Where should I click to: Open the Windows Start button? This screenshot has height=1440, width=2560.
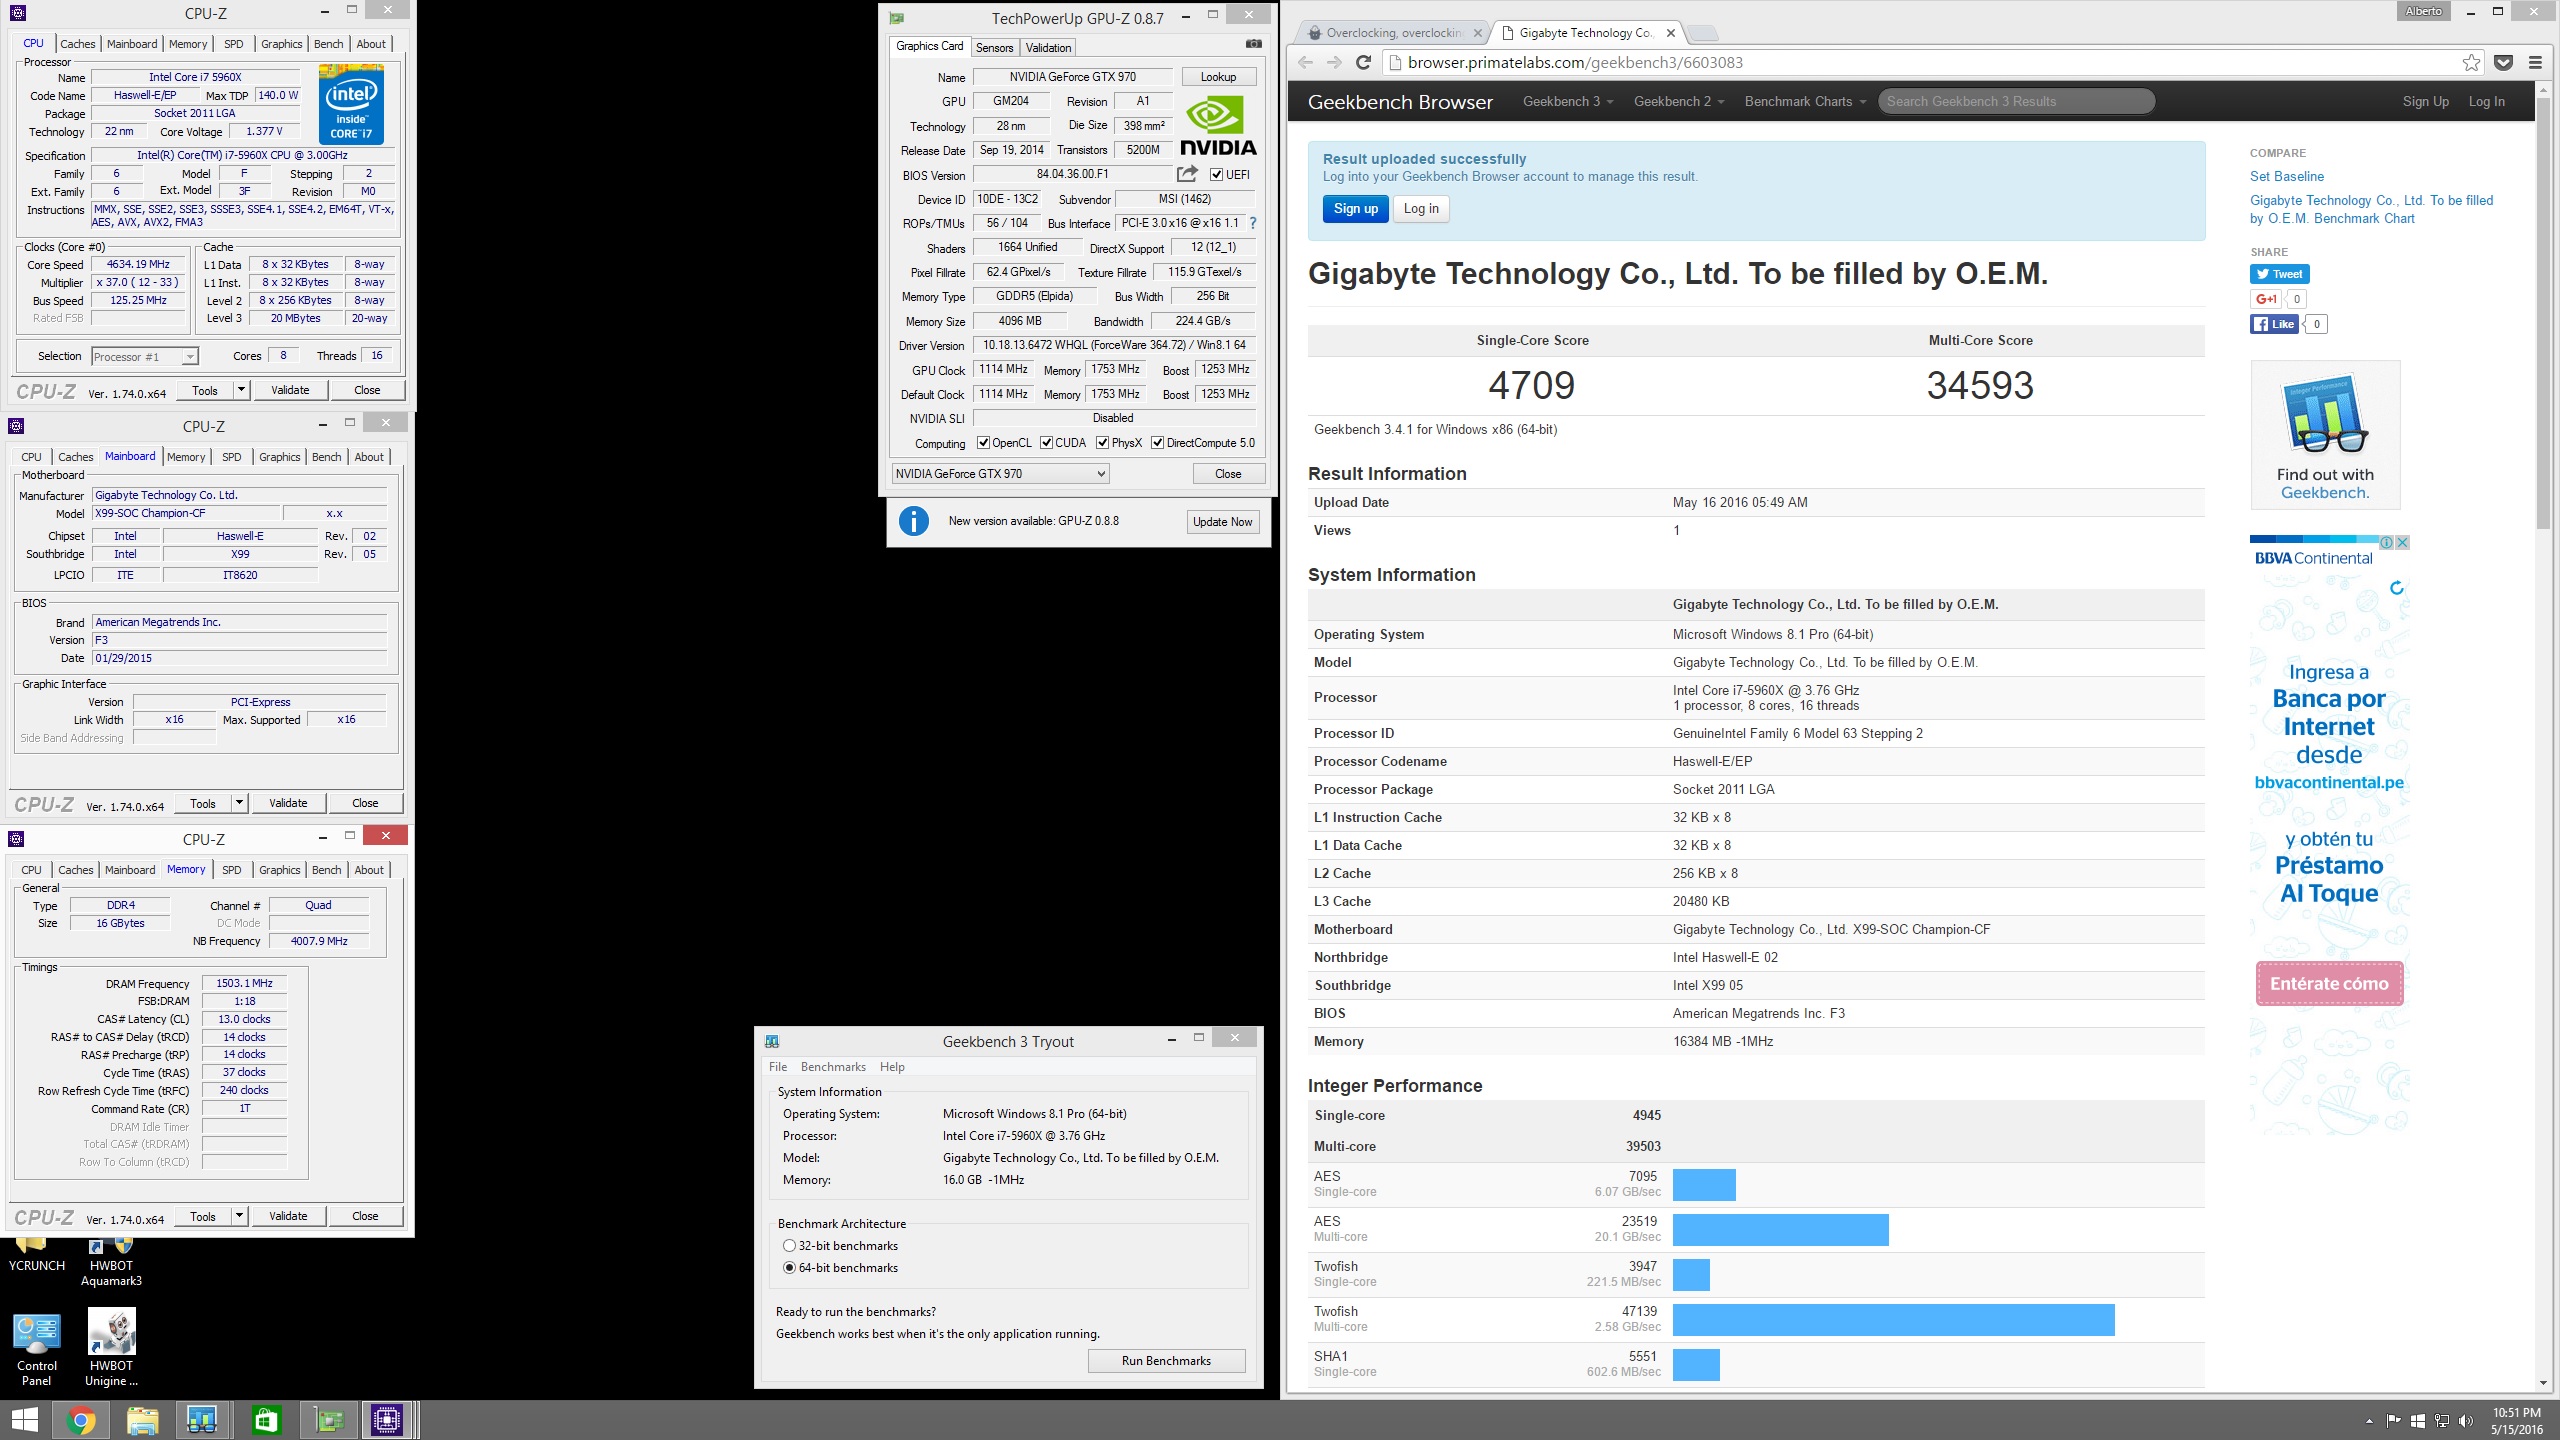(24, 1420)
